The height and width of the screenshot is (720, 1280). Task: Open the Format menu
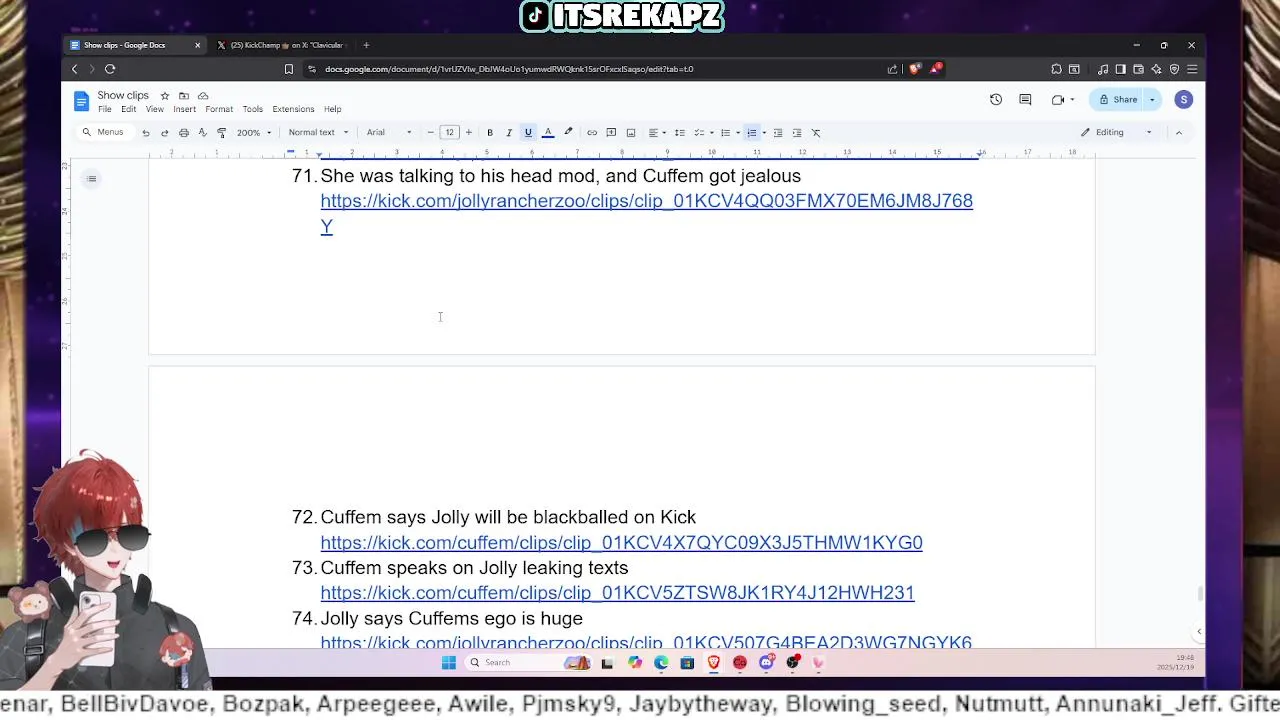coord(219,110)
